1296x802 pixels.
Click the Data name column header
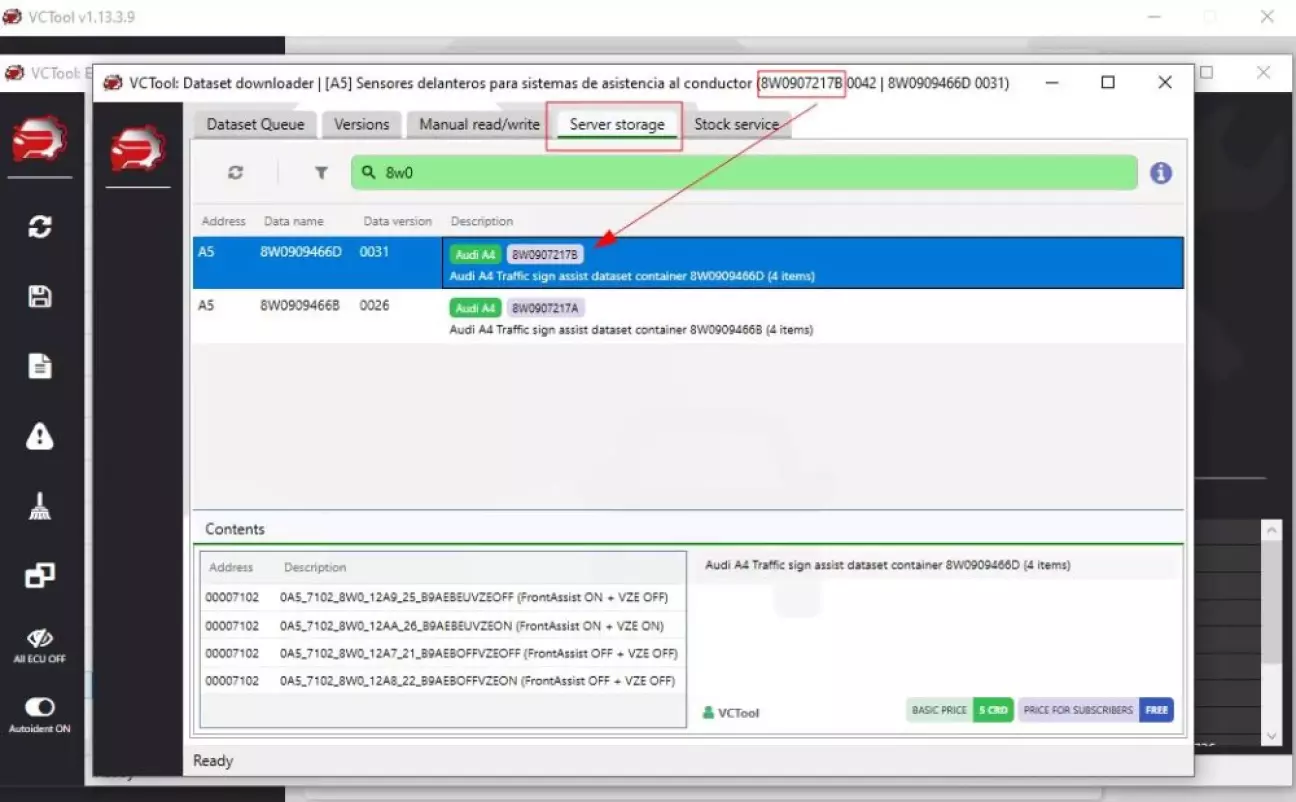tap(293, 221)
